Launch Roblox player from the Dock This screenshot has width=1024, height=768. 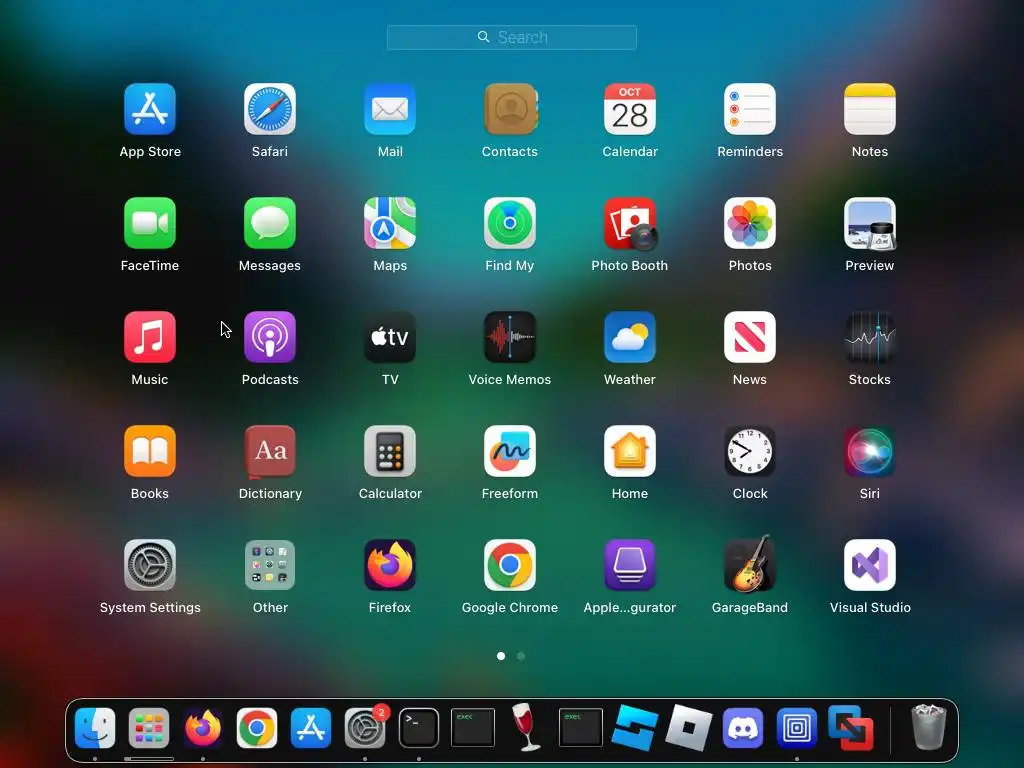(x=688, y=728)
